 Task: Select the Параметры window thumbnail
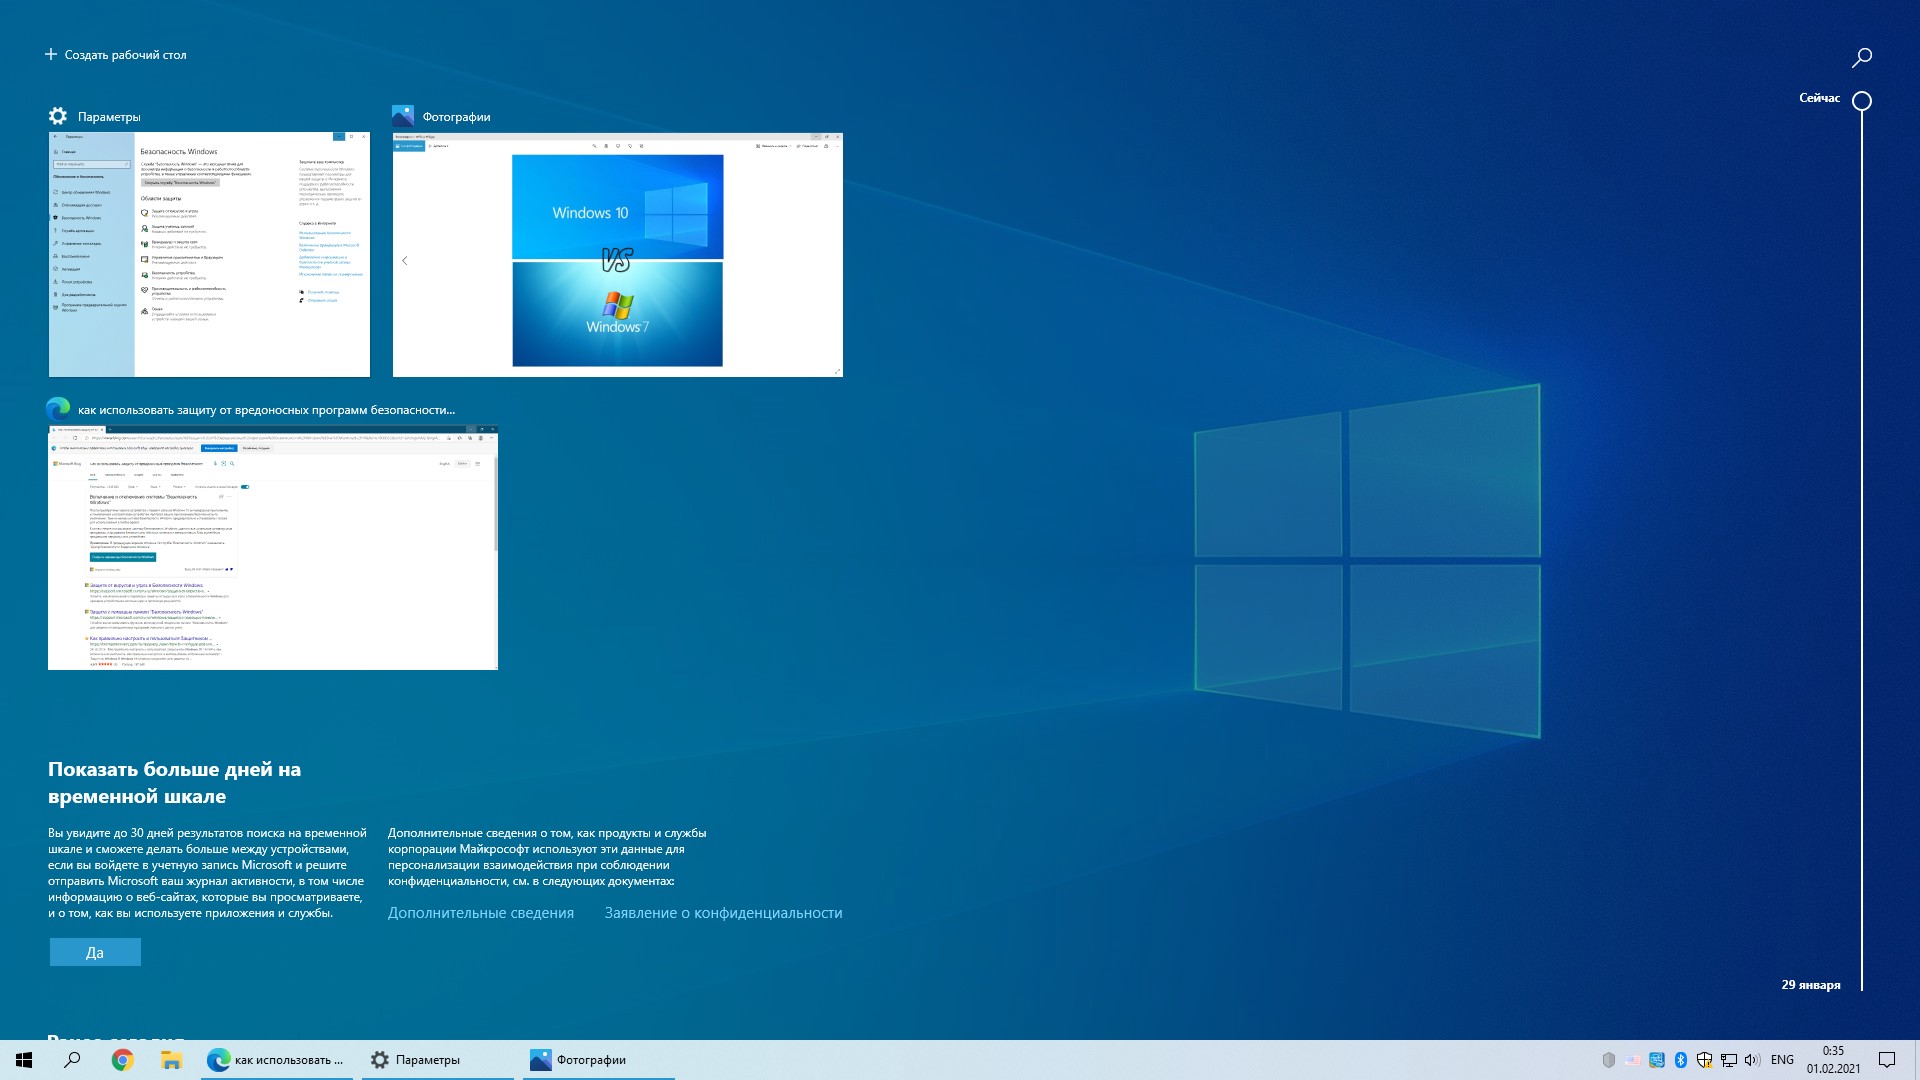pyautogui.click(x=209, y=255)
